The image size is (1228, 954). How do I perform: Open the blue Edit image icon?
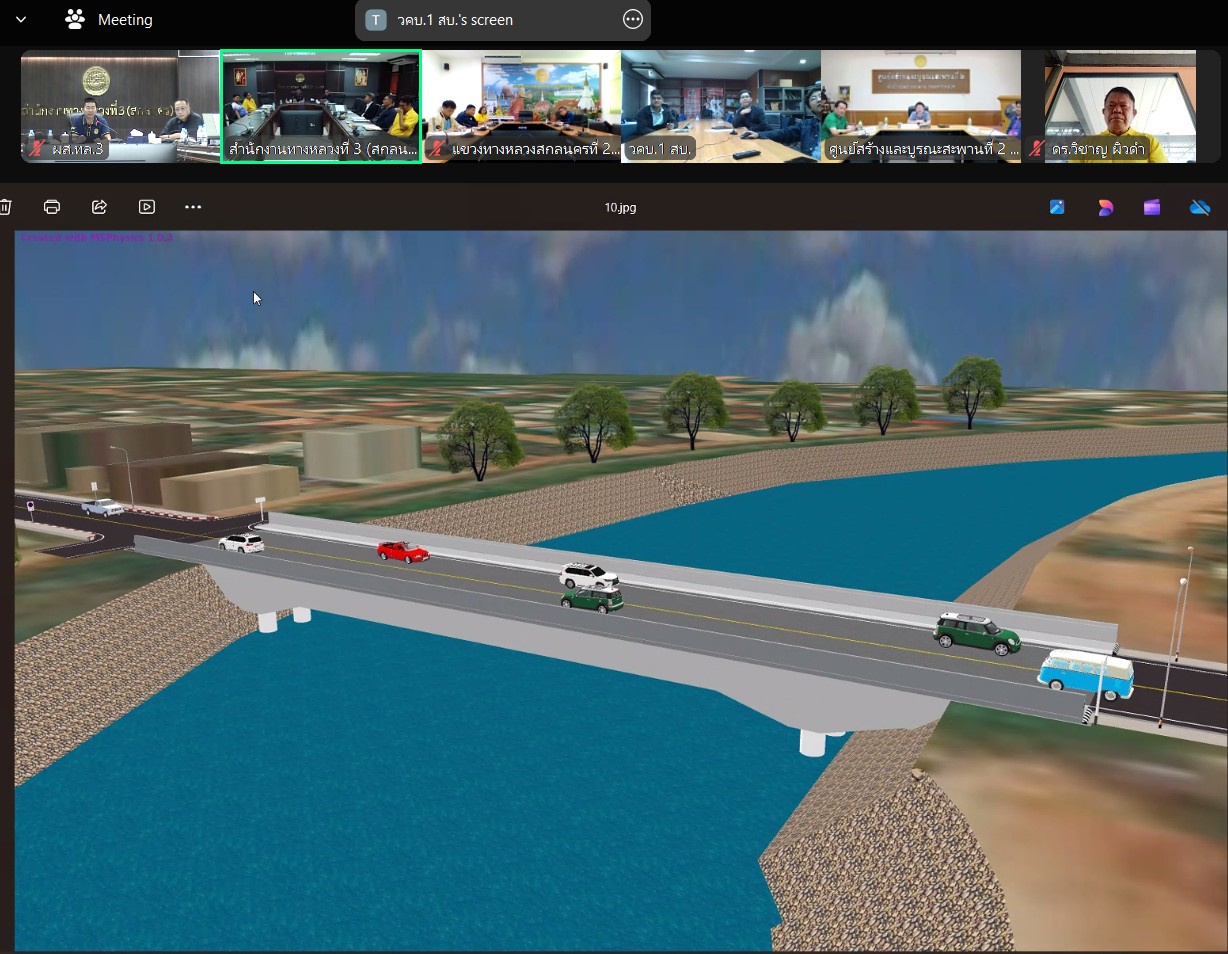(1057, 207)
